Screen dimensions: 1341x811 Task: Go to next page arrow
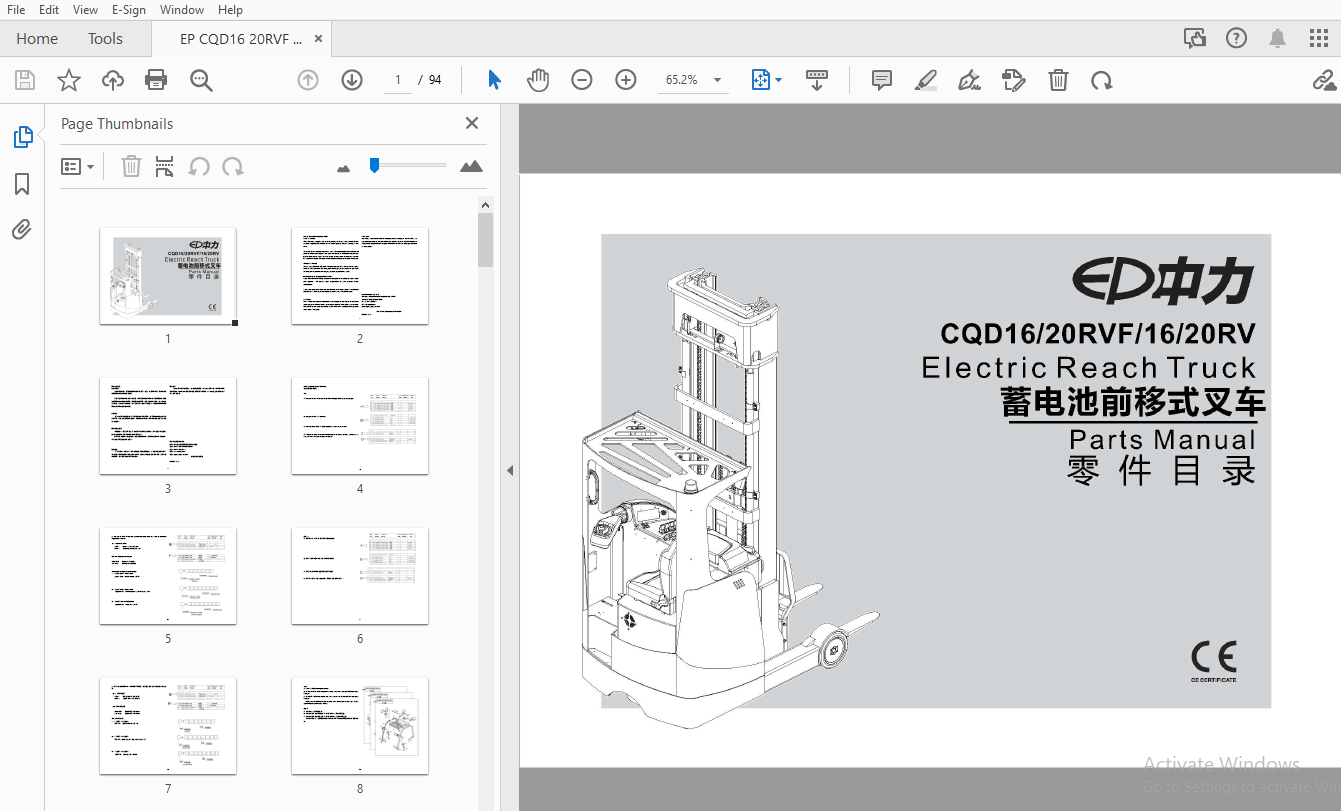point(352,80)
